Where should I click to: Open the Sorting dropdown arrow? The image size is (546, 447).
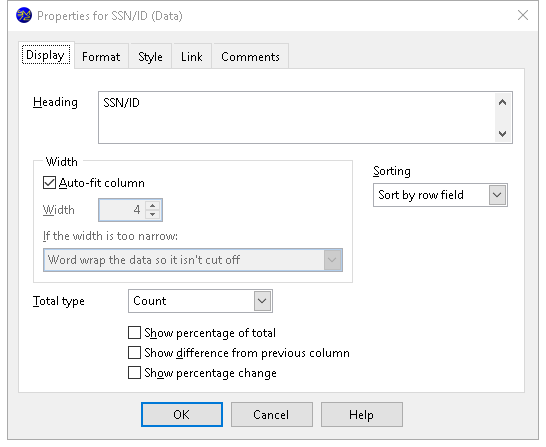pyautogui.click(x=497, y=195)
